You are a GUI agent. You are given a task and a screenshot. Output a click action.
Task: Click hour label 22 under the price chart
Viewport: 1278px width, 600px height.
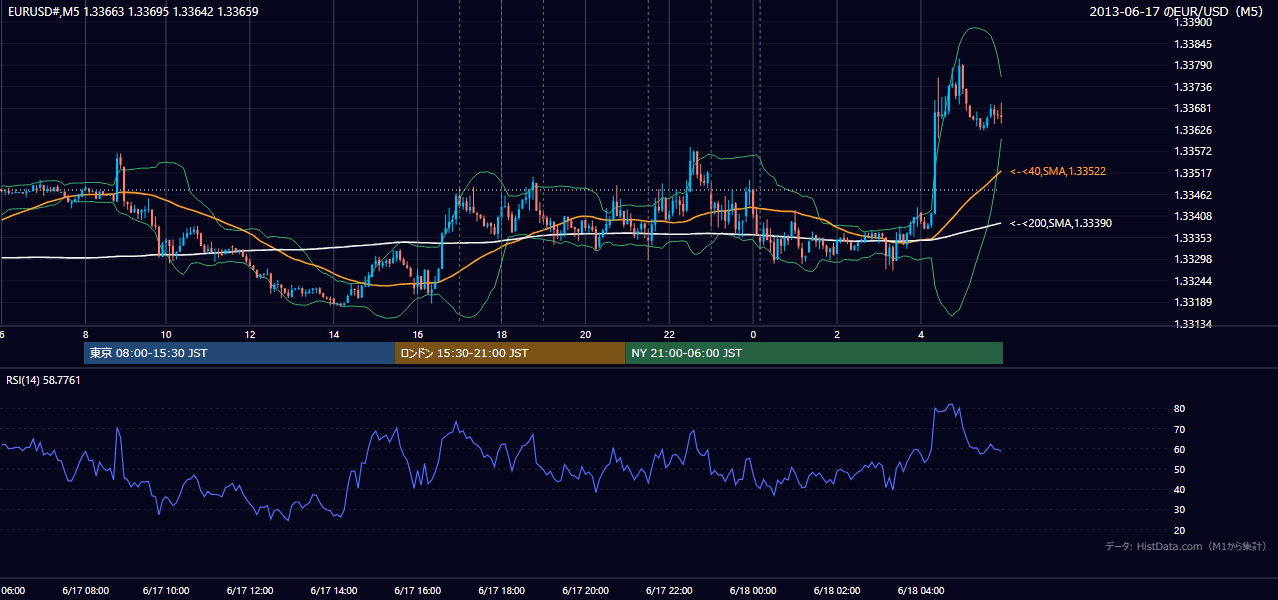tap(670, 335)
